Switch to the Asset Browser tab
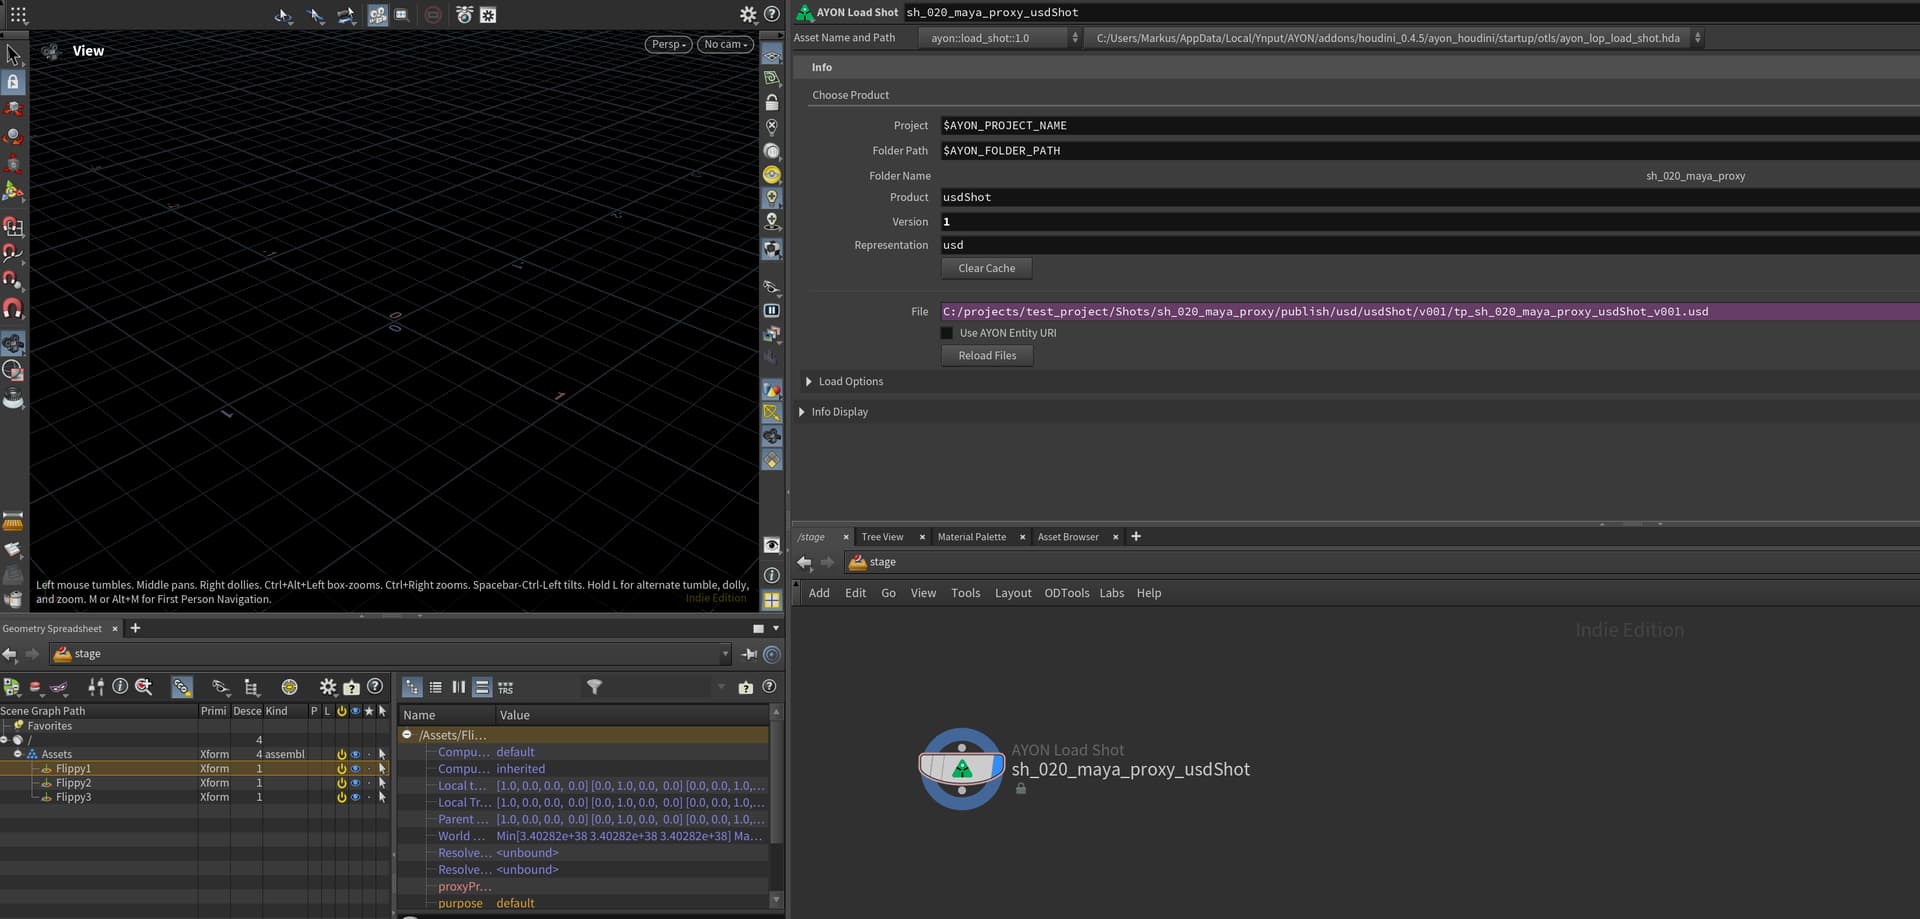This screenshot has height=919, width=1920. click(x=1067, y=537)
